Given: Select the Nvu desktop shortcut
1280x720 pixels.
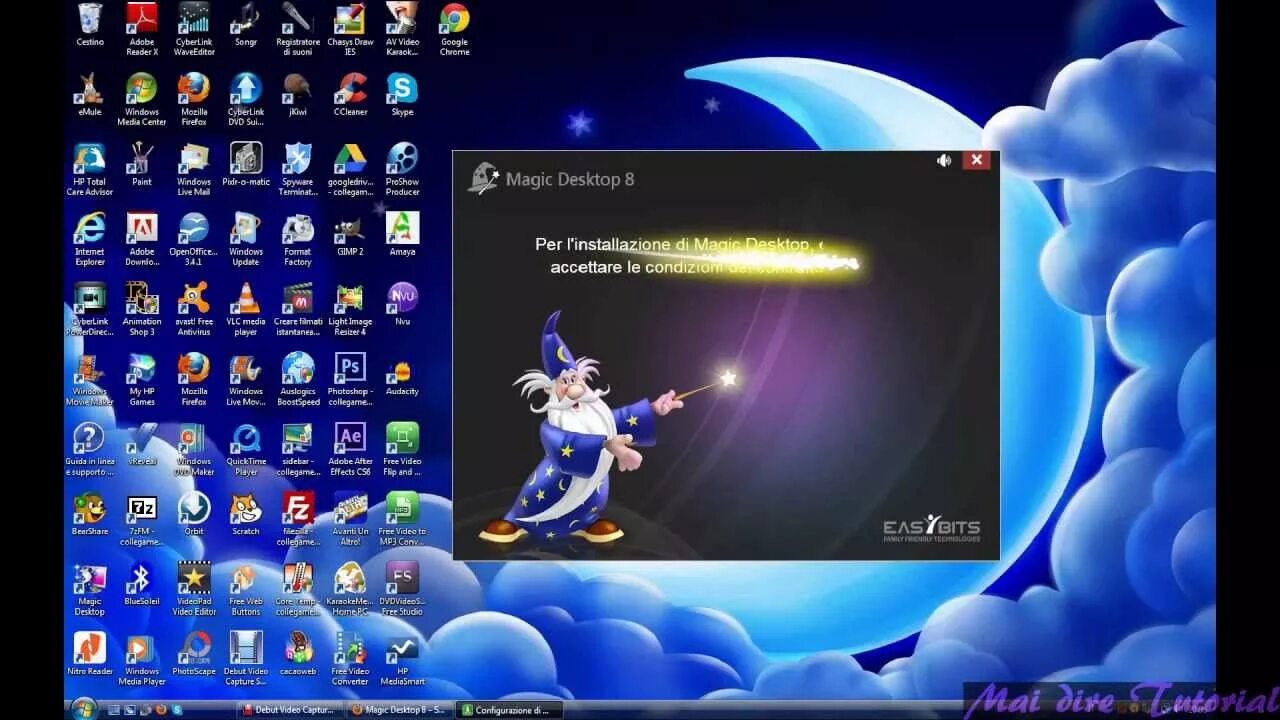Looking at the screenshot, I should [402, 304].
